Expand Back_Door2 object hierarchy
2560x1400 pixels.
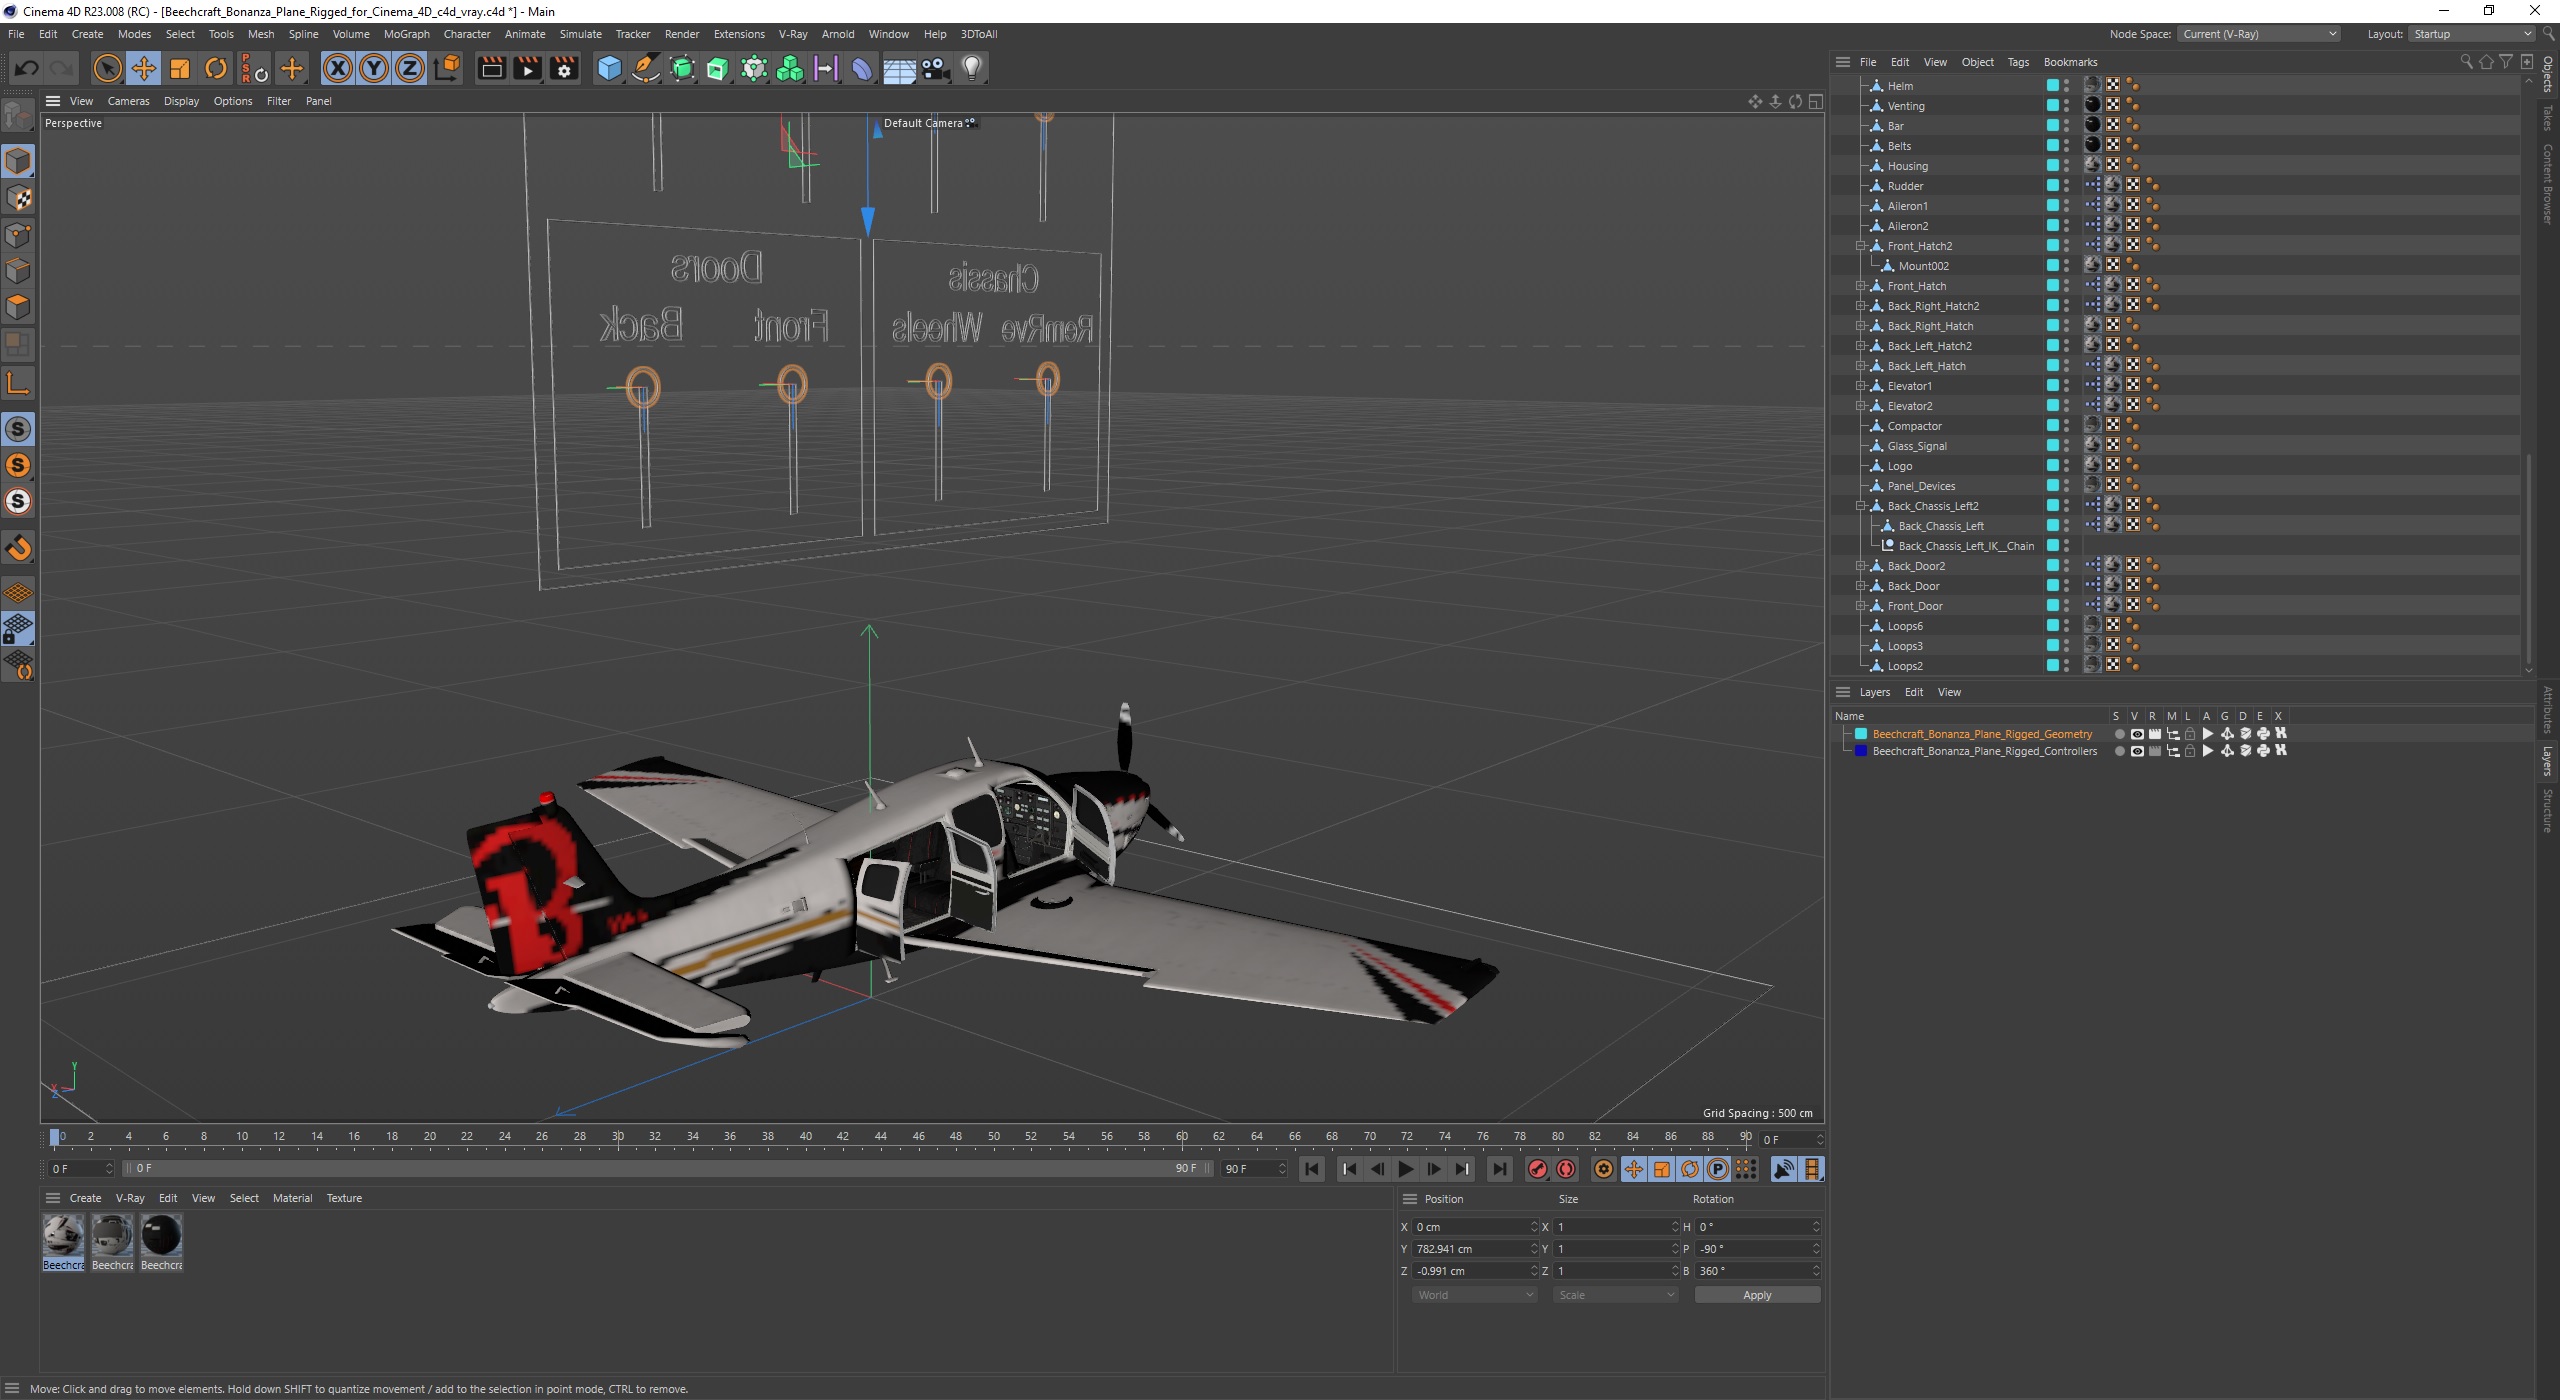pyautogui.click(x=1861, y=566)
